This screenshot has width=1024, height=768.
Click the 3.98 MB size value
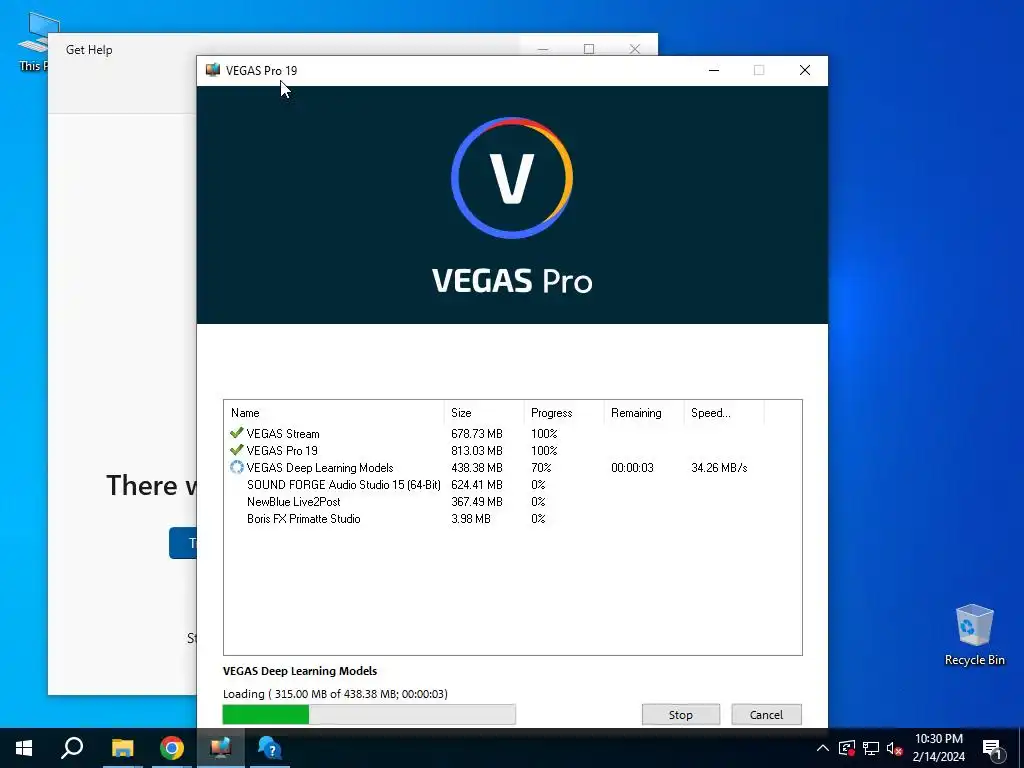[470, 519]
